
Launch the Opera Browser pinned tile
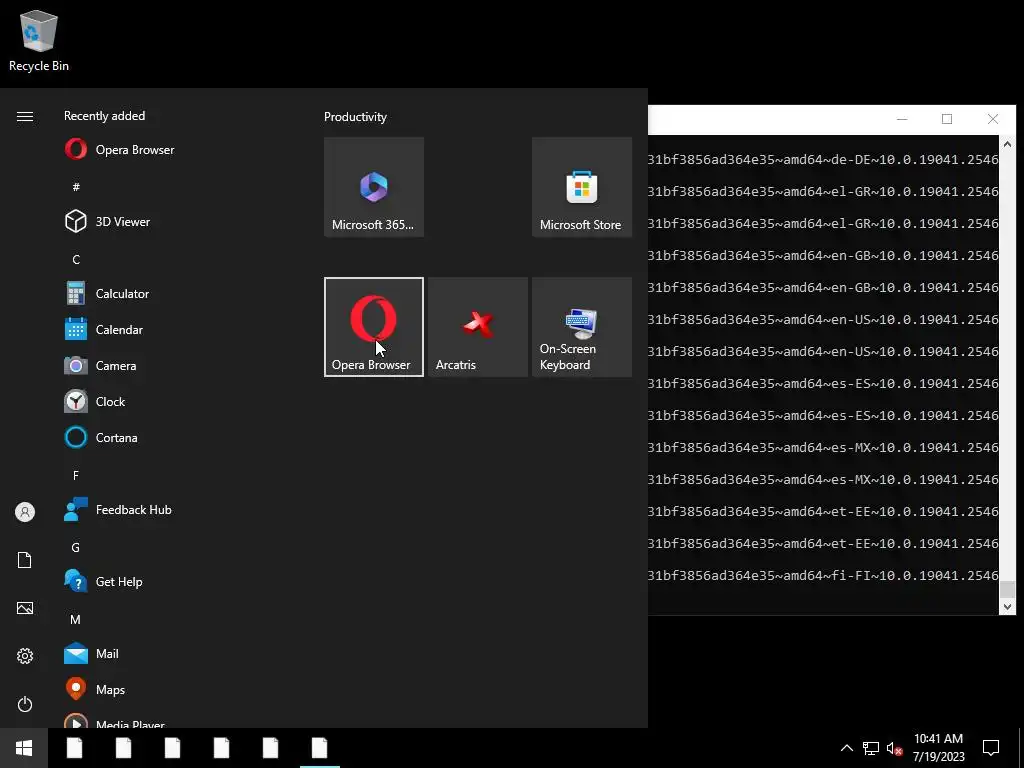click(x=374, y=327)
